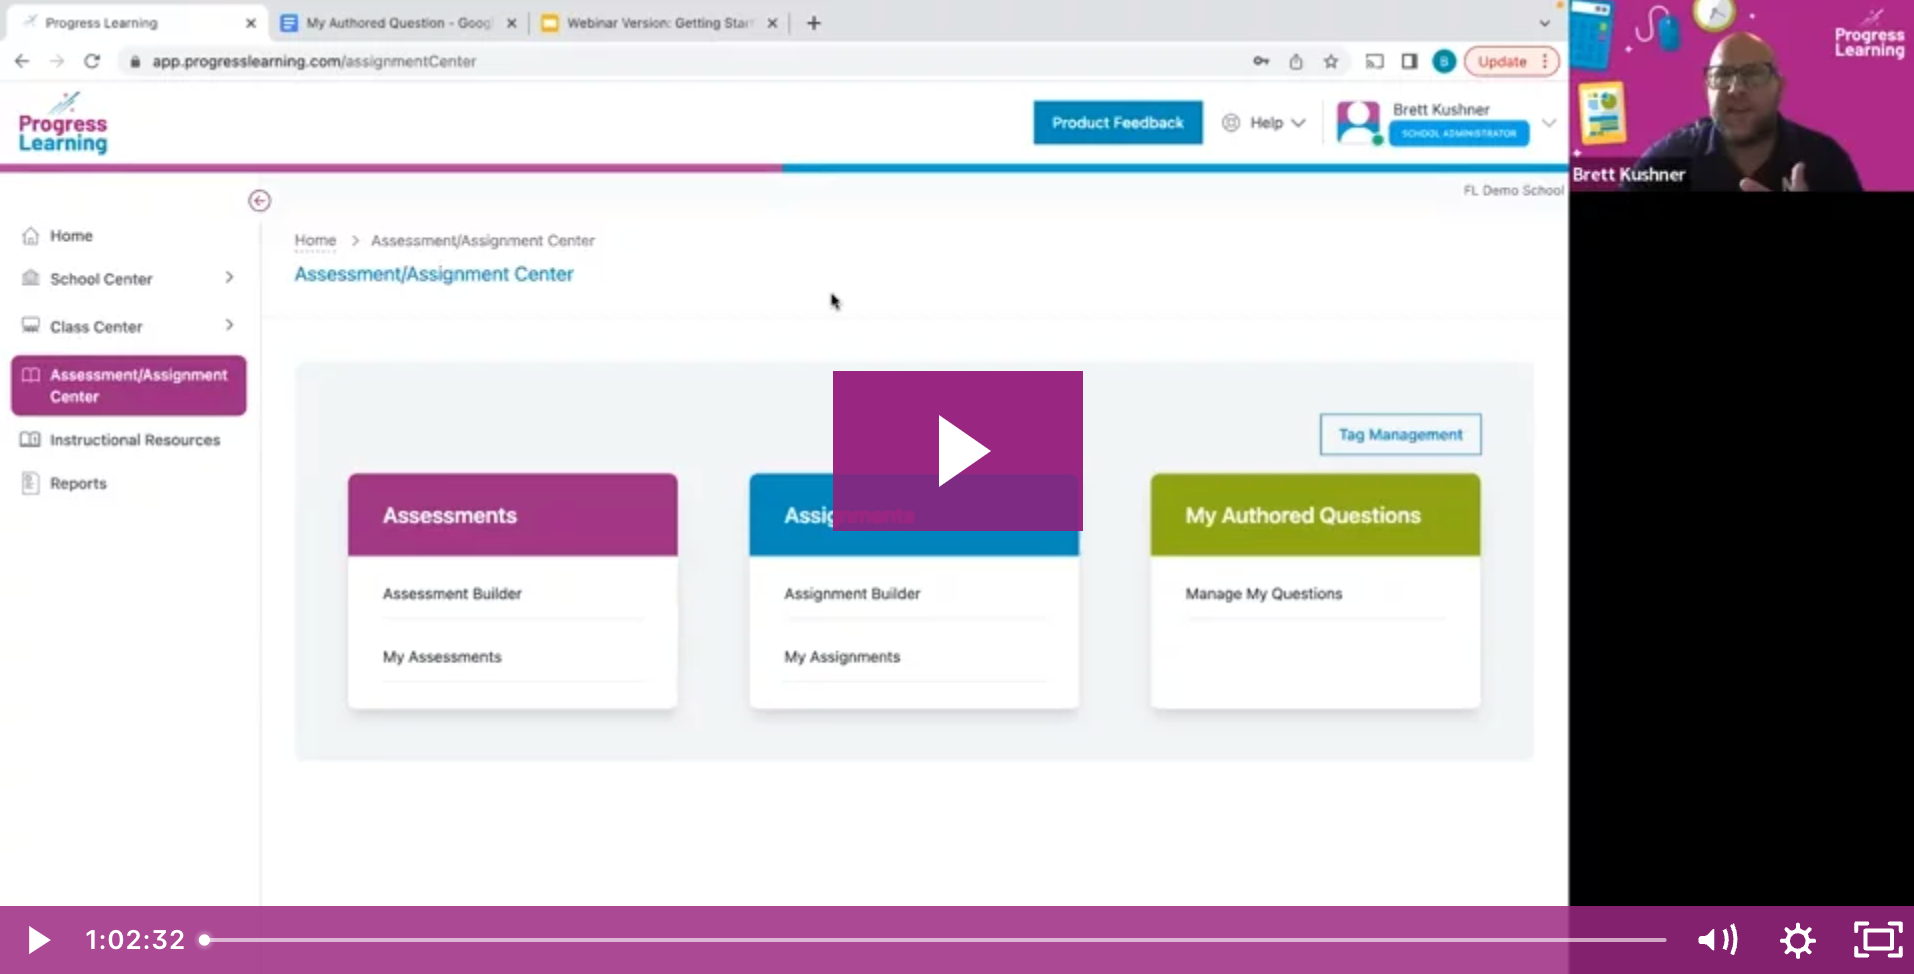1914x974 pixels.
Task: Click the Product Feedback button
Action: pos(1117,122)
